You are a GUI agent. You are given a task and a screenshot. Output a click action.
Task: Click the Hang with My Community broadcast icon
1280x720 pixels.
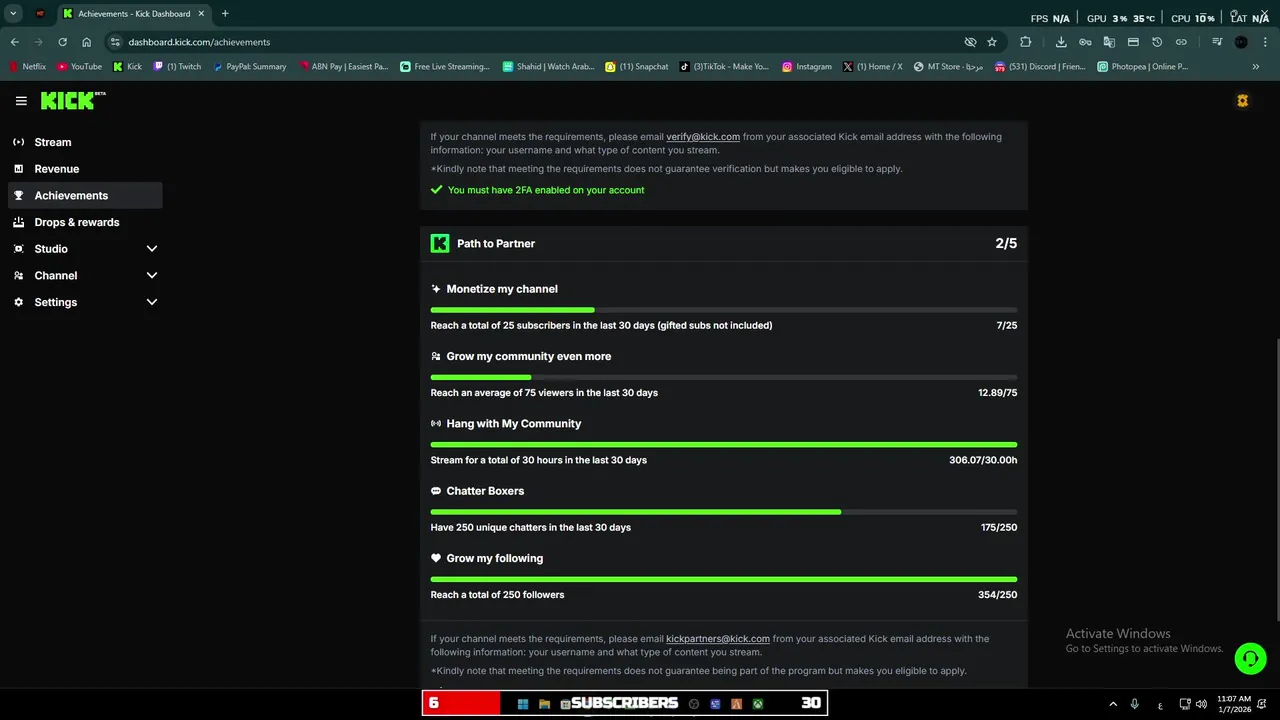tap(436, 424)
